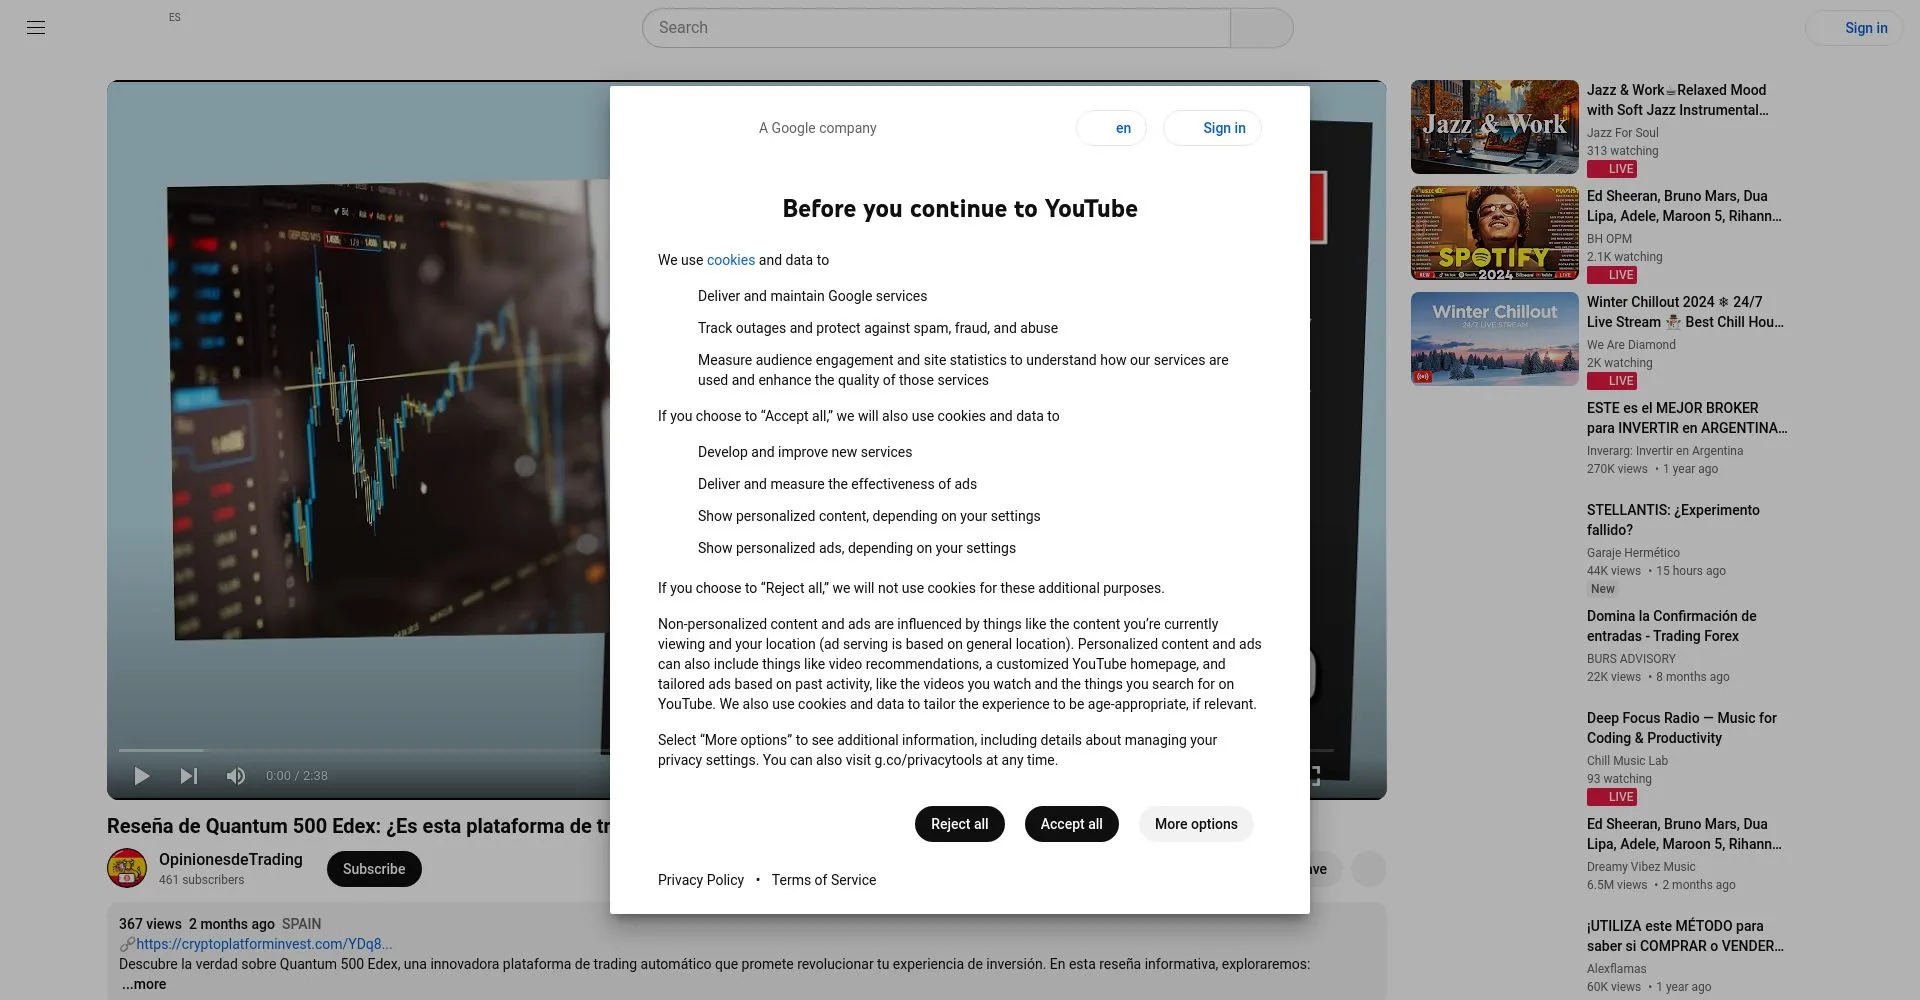This screenshot has width=1920, height=1000.
Task: Click Jazz For Soul channel name
Action: pos(1622,133)
